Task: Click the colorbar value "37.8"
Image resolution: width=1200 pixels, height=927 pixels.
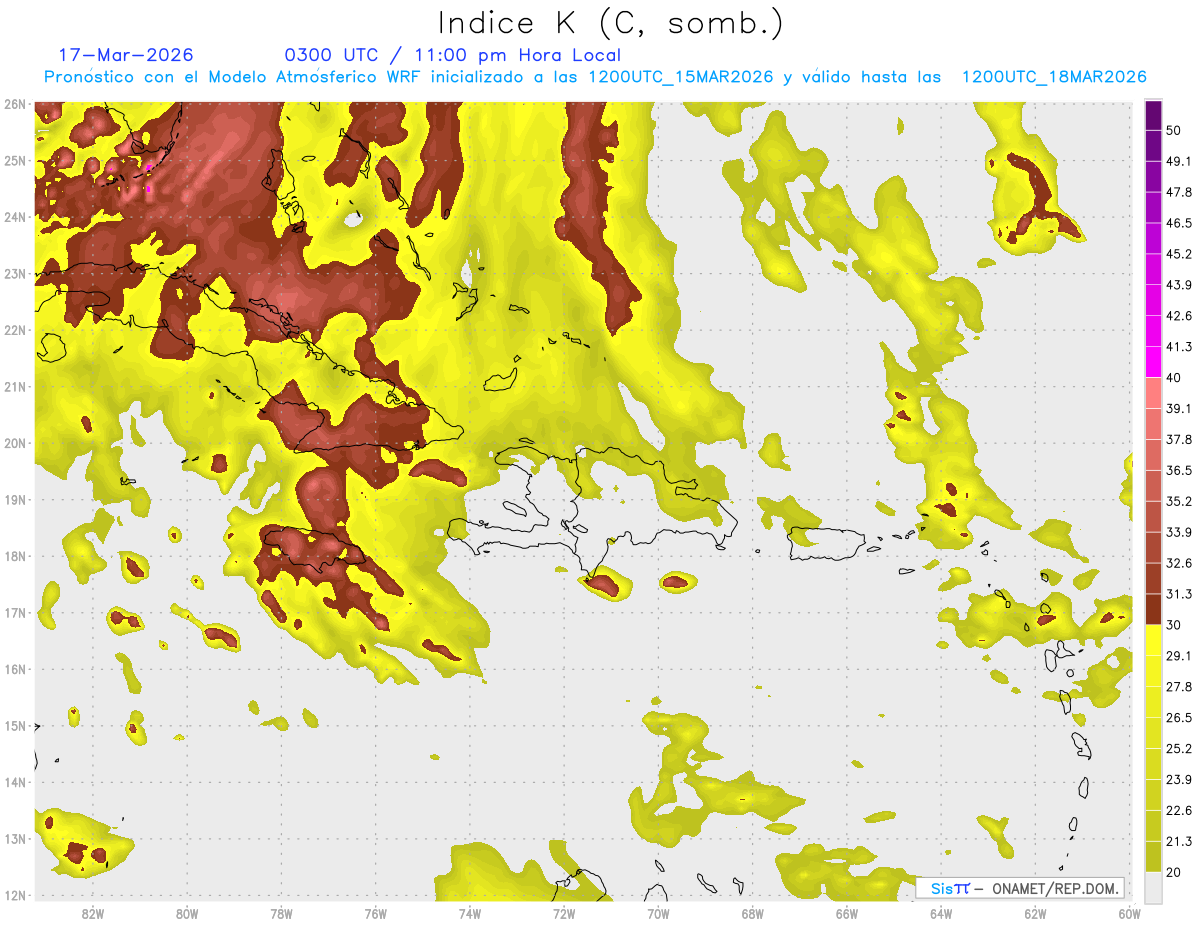Action: pos(1179,439)
